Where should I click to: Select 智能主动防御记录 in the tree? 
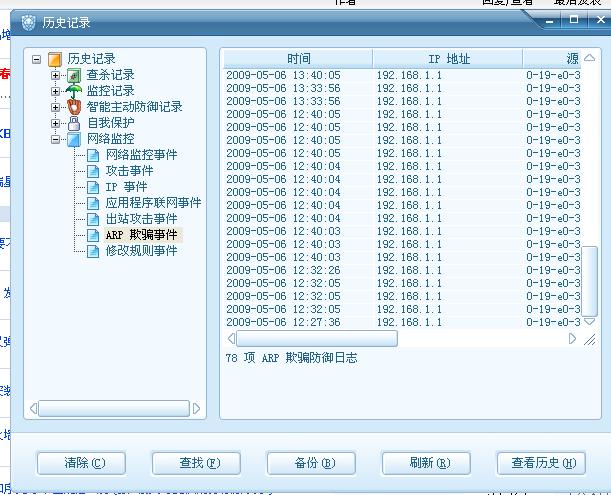coord(134,107)
